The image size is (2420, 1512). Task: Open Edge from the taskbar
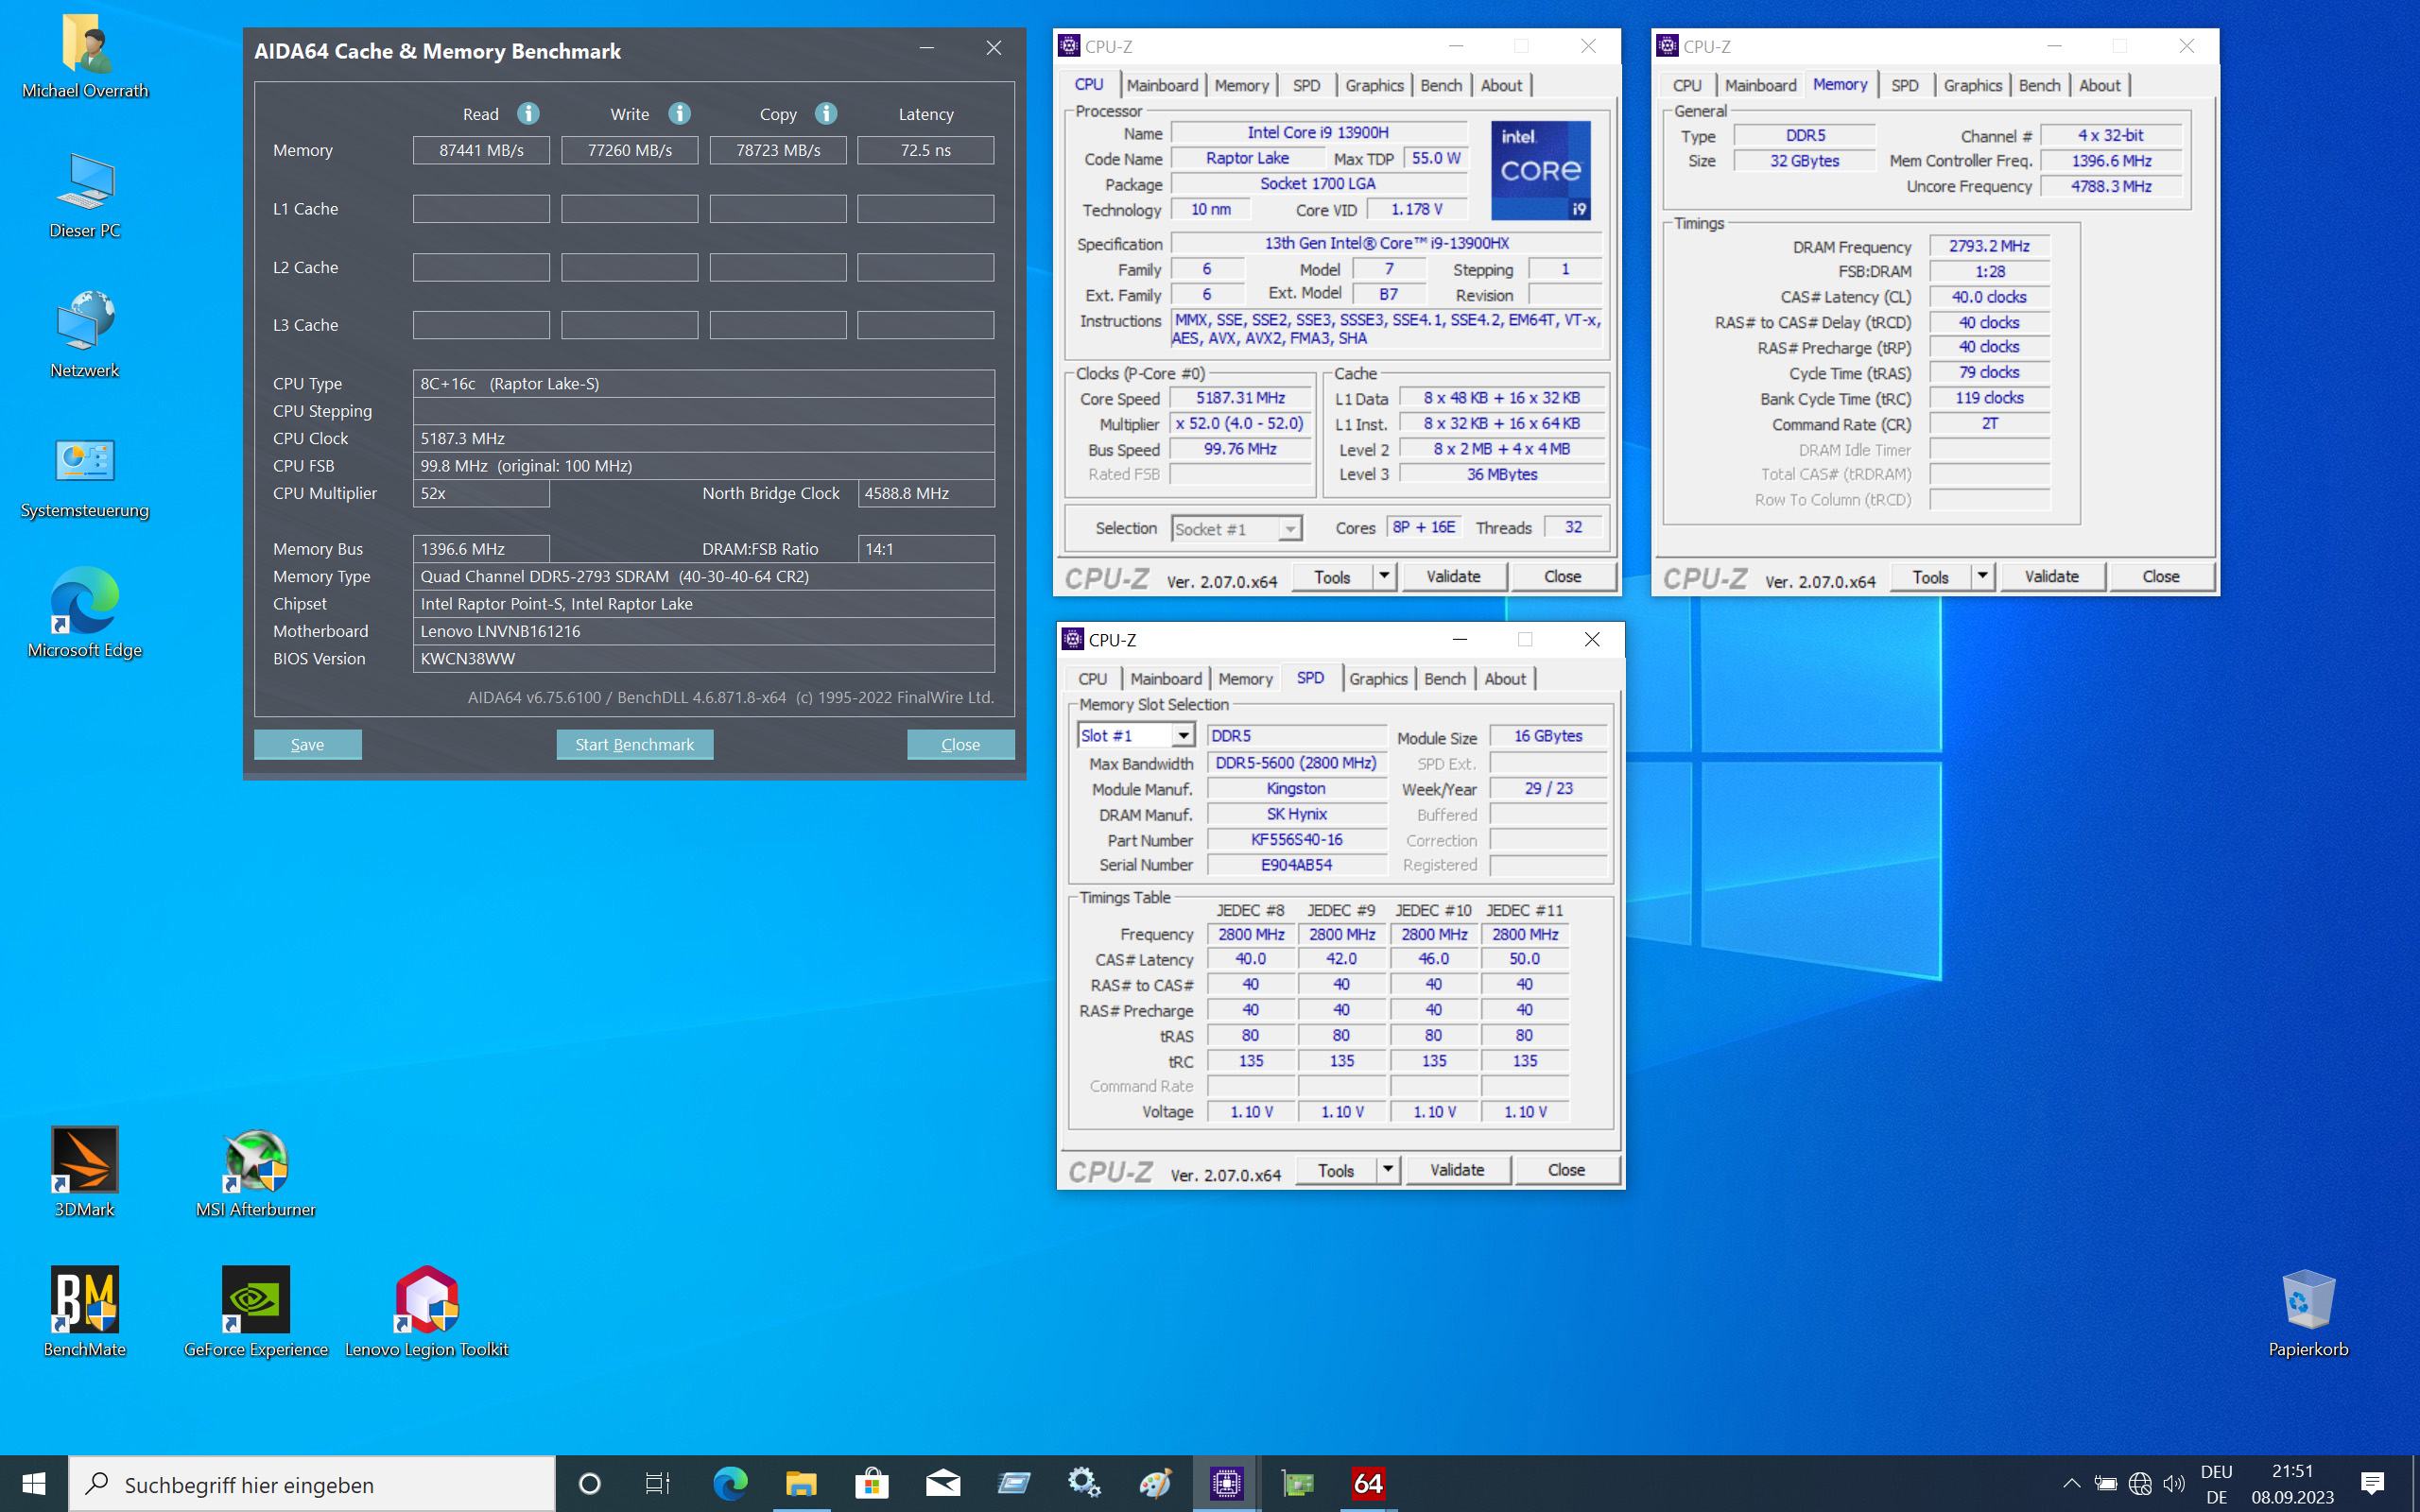click(730, 1484)
